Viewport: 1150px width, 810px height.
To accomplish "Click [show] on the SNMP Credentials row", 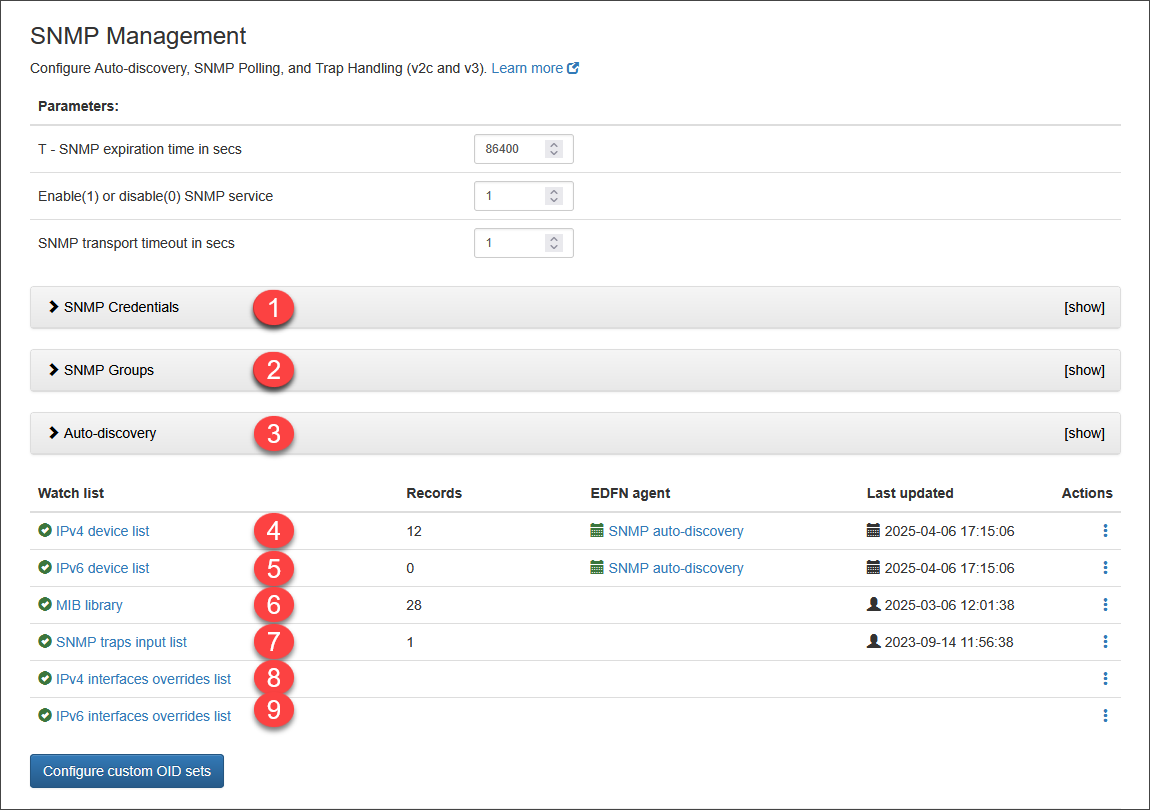I will pos(1084,307).
